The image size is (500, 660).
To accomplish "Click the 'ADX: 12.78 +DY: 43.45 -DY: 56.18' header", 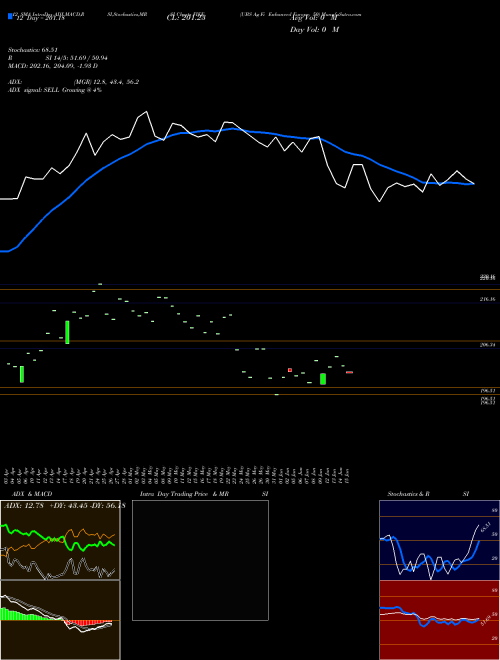I will (64, 506).
